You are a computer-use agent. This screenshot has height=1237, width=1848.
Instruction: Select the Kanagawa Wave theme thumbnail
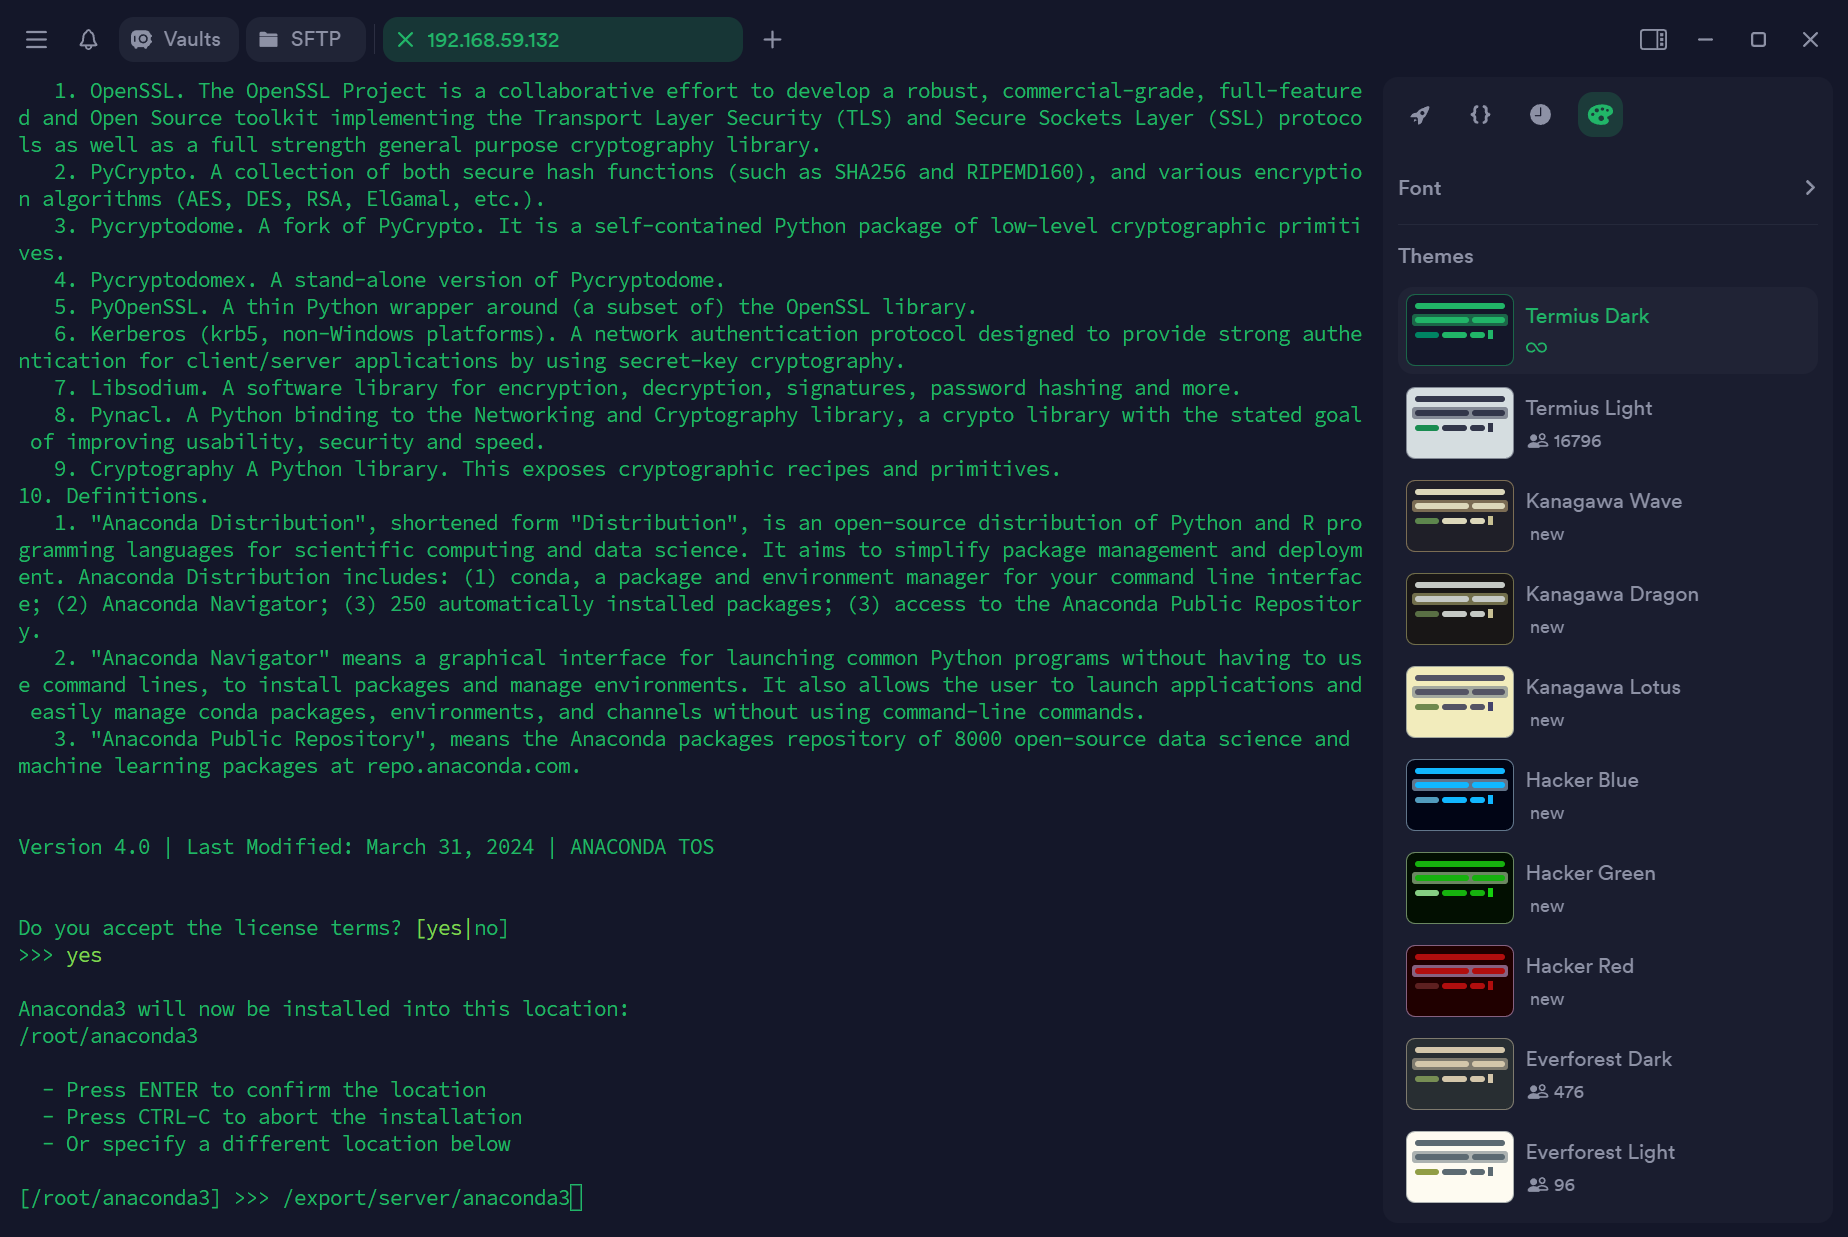[1460, 516]
